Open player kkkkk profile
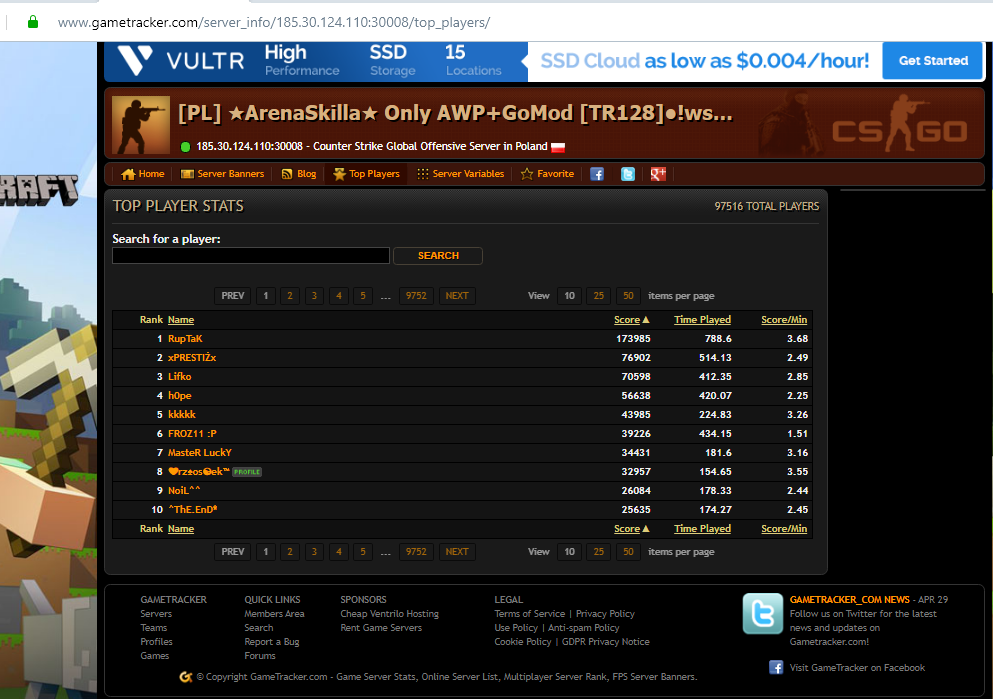 (x=182, y=415)
